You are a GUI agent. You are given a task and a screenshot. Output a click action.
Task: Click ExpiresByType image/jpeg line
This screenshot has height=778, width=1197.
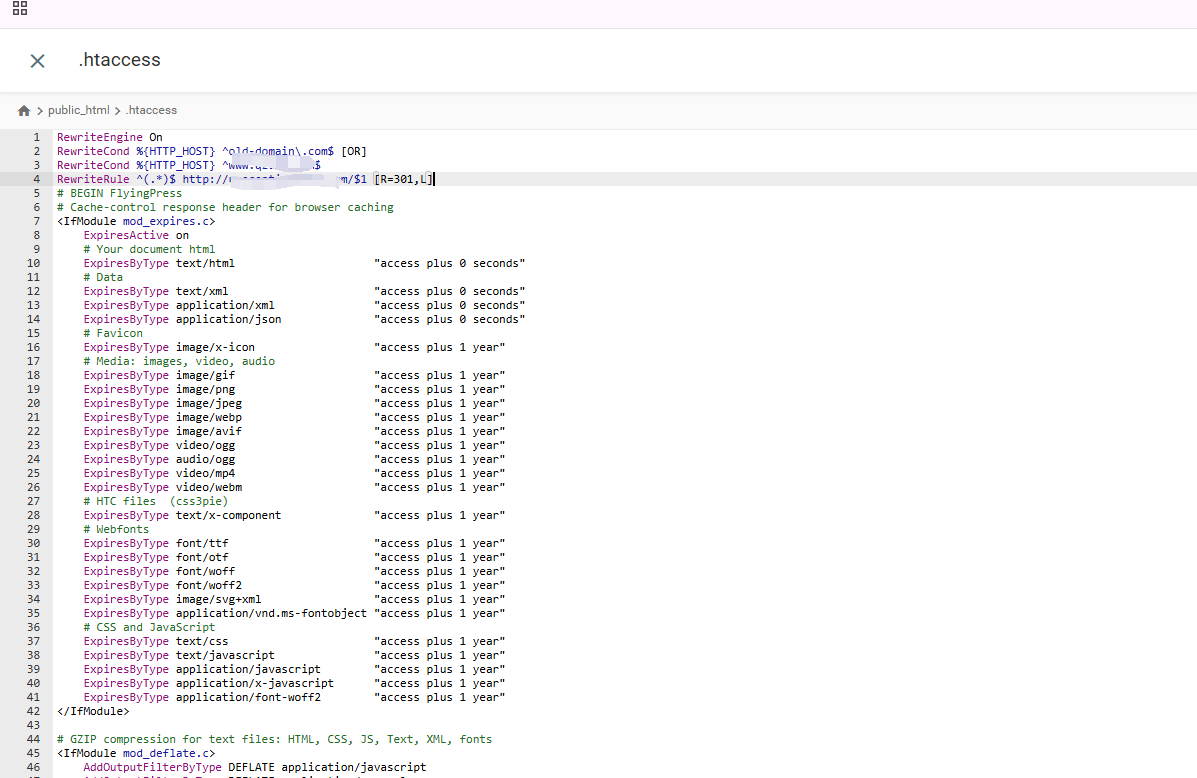tap(295, 403)
